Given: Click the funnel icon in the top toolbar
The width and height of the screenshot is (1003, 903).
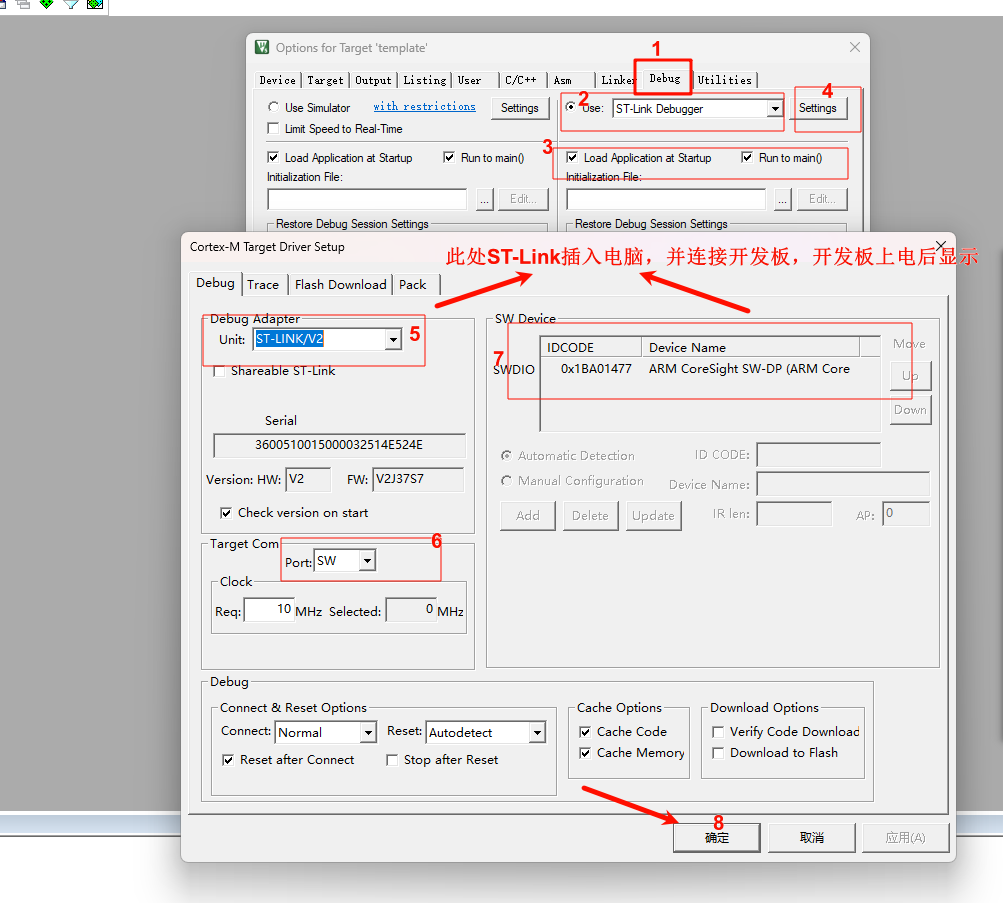Looking at the screenshot, I should point(70,4).
